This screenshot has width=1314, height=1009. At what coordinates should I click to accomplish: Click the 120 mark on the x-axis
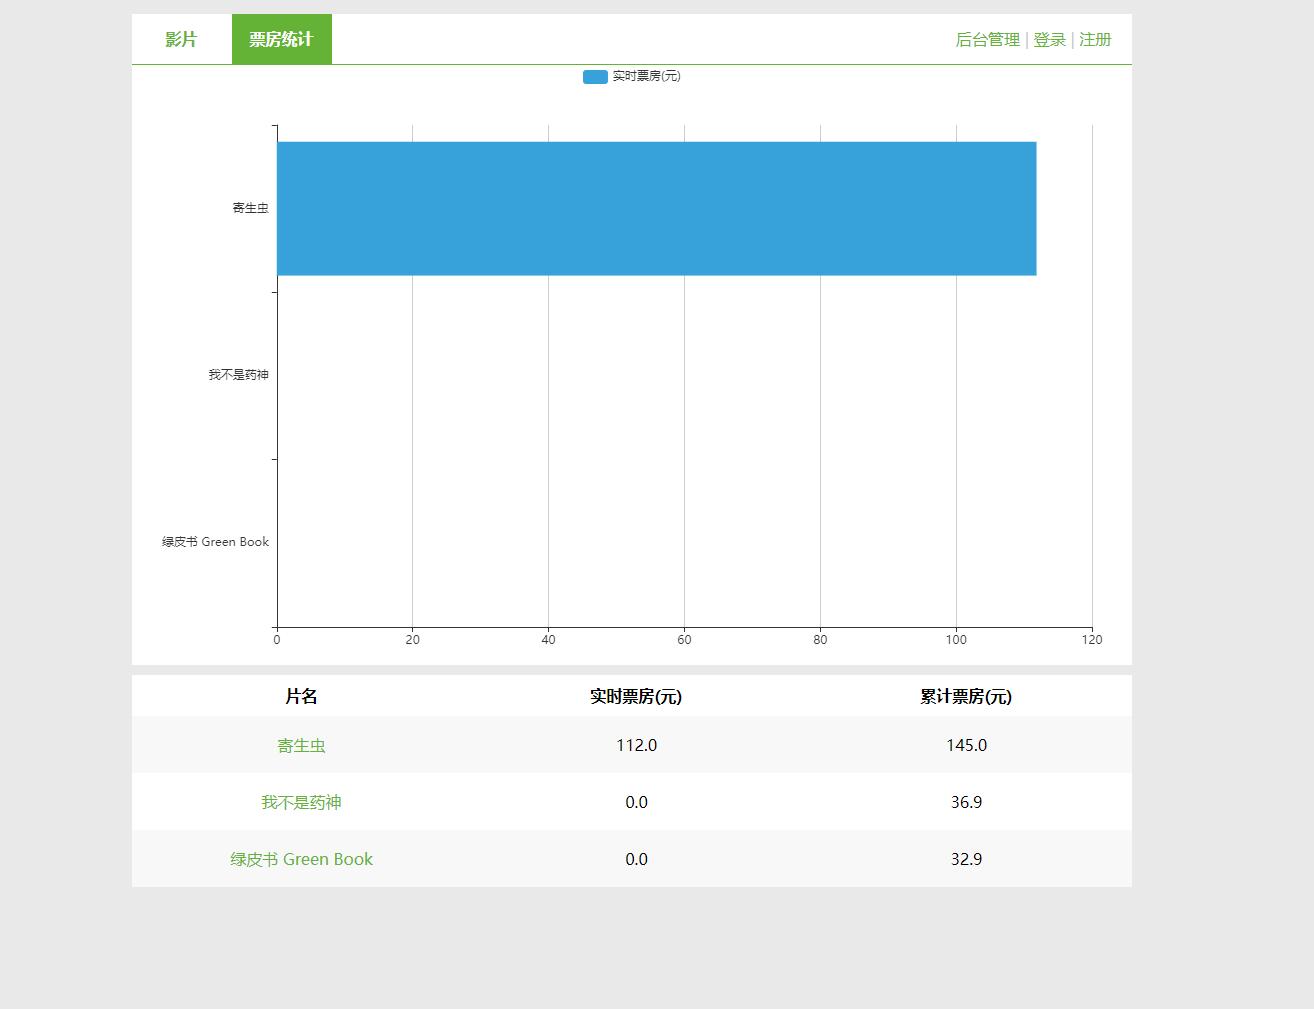click(x=1092, y=639)
